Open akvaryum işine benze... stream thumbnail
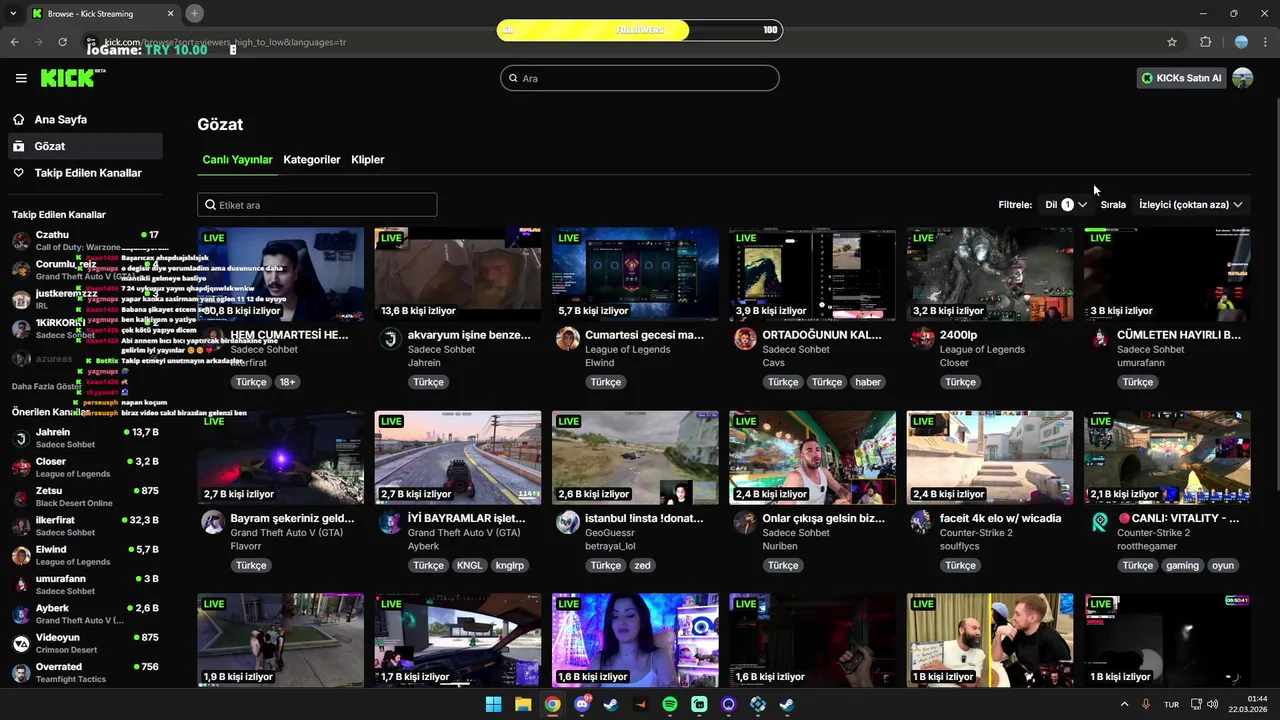This screenshot has height=720, width=1280. (x=458, y=274)
